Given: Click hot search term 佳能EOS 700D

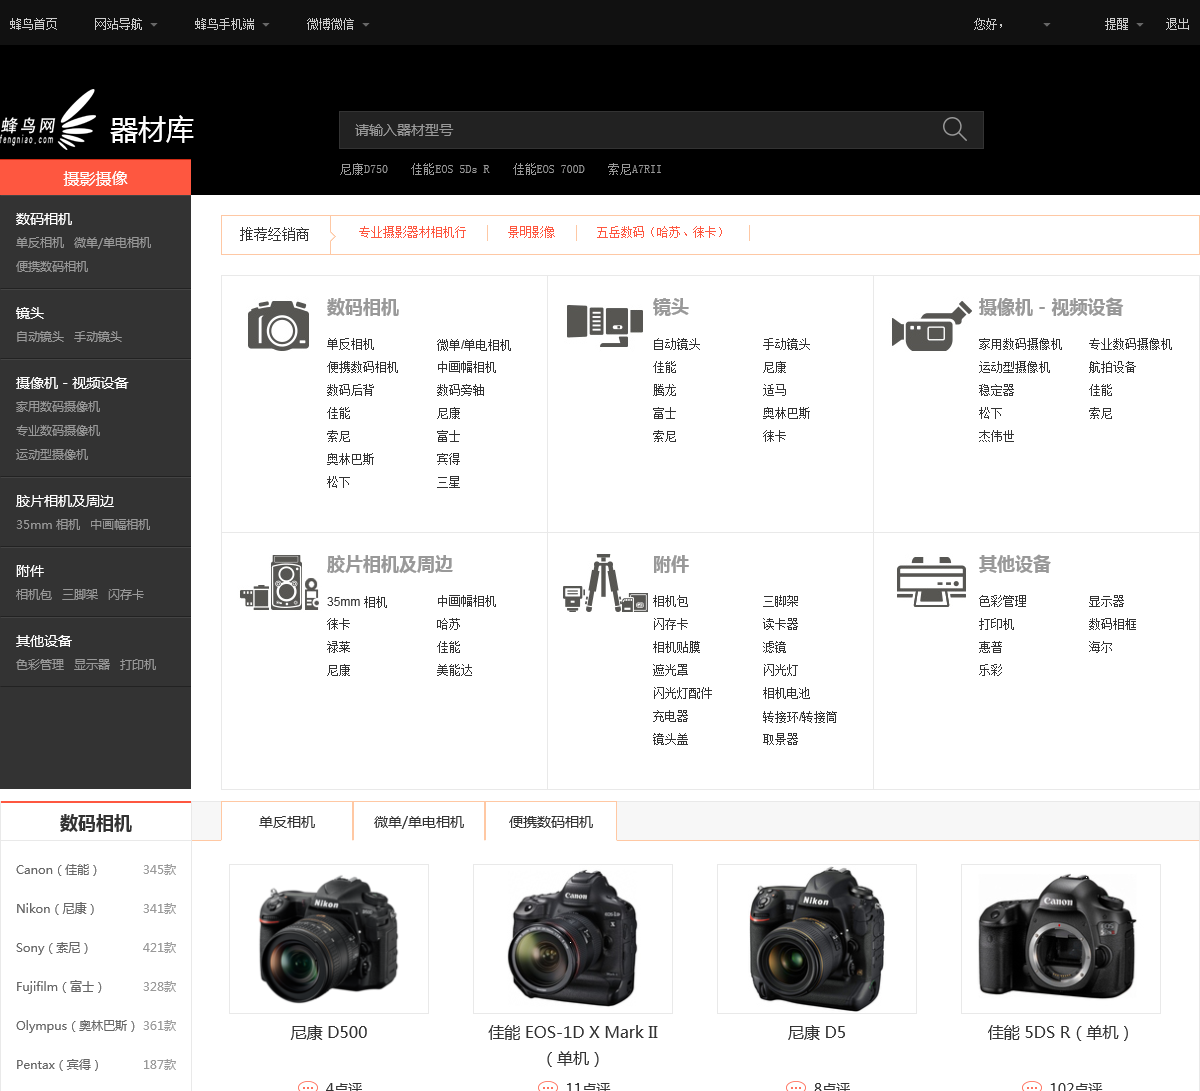Looking at the screenshot, I should (x=549, y=169).
